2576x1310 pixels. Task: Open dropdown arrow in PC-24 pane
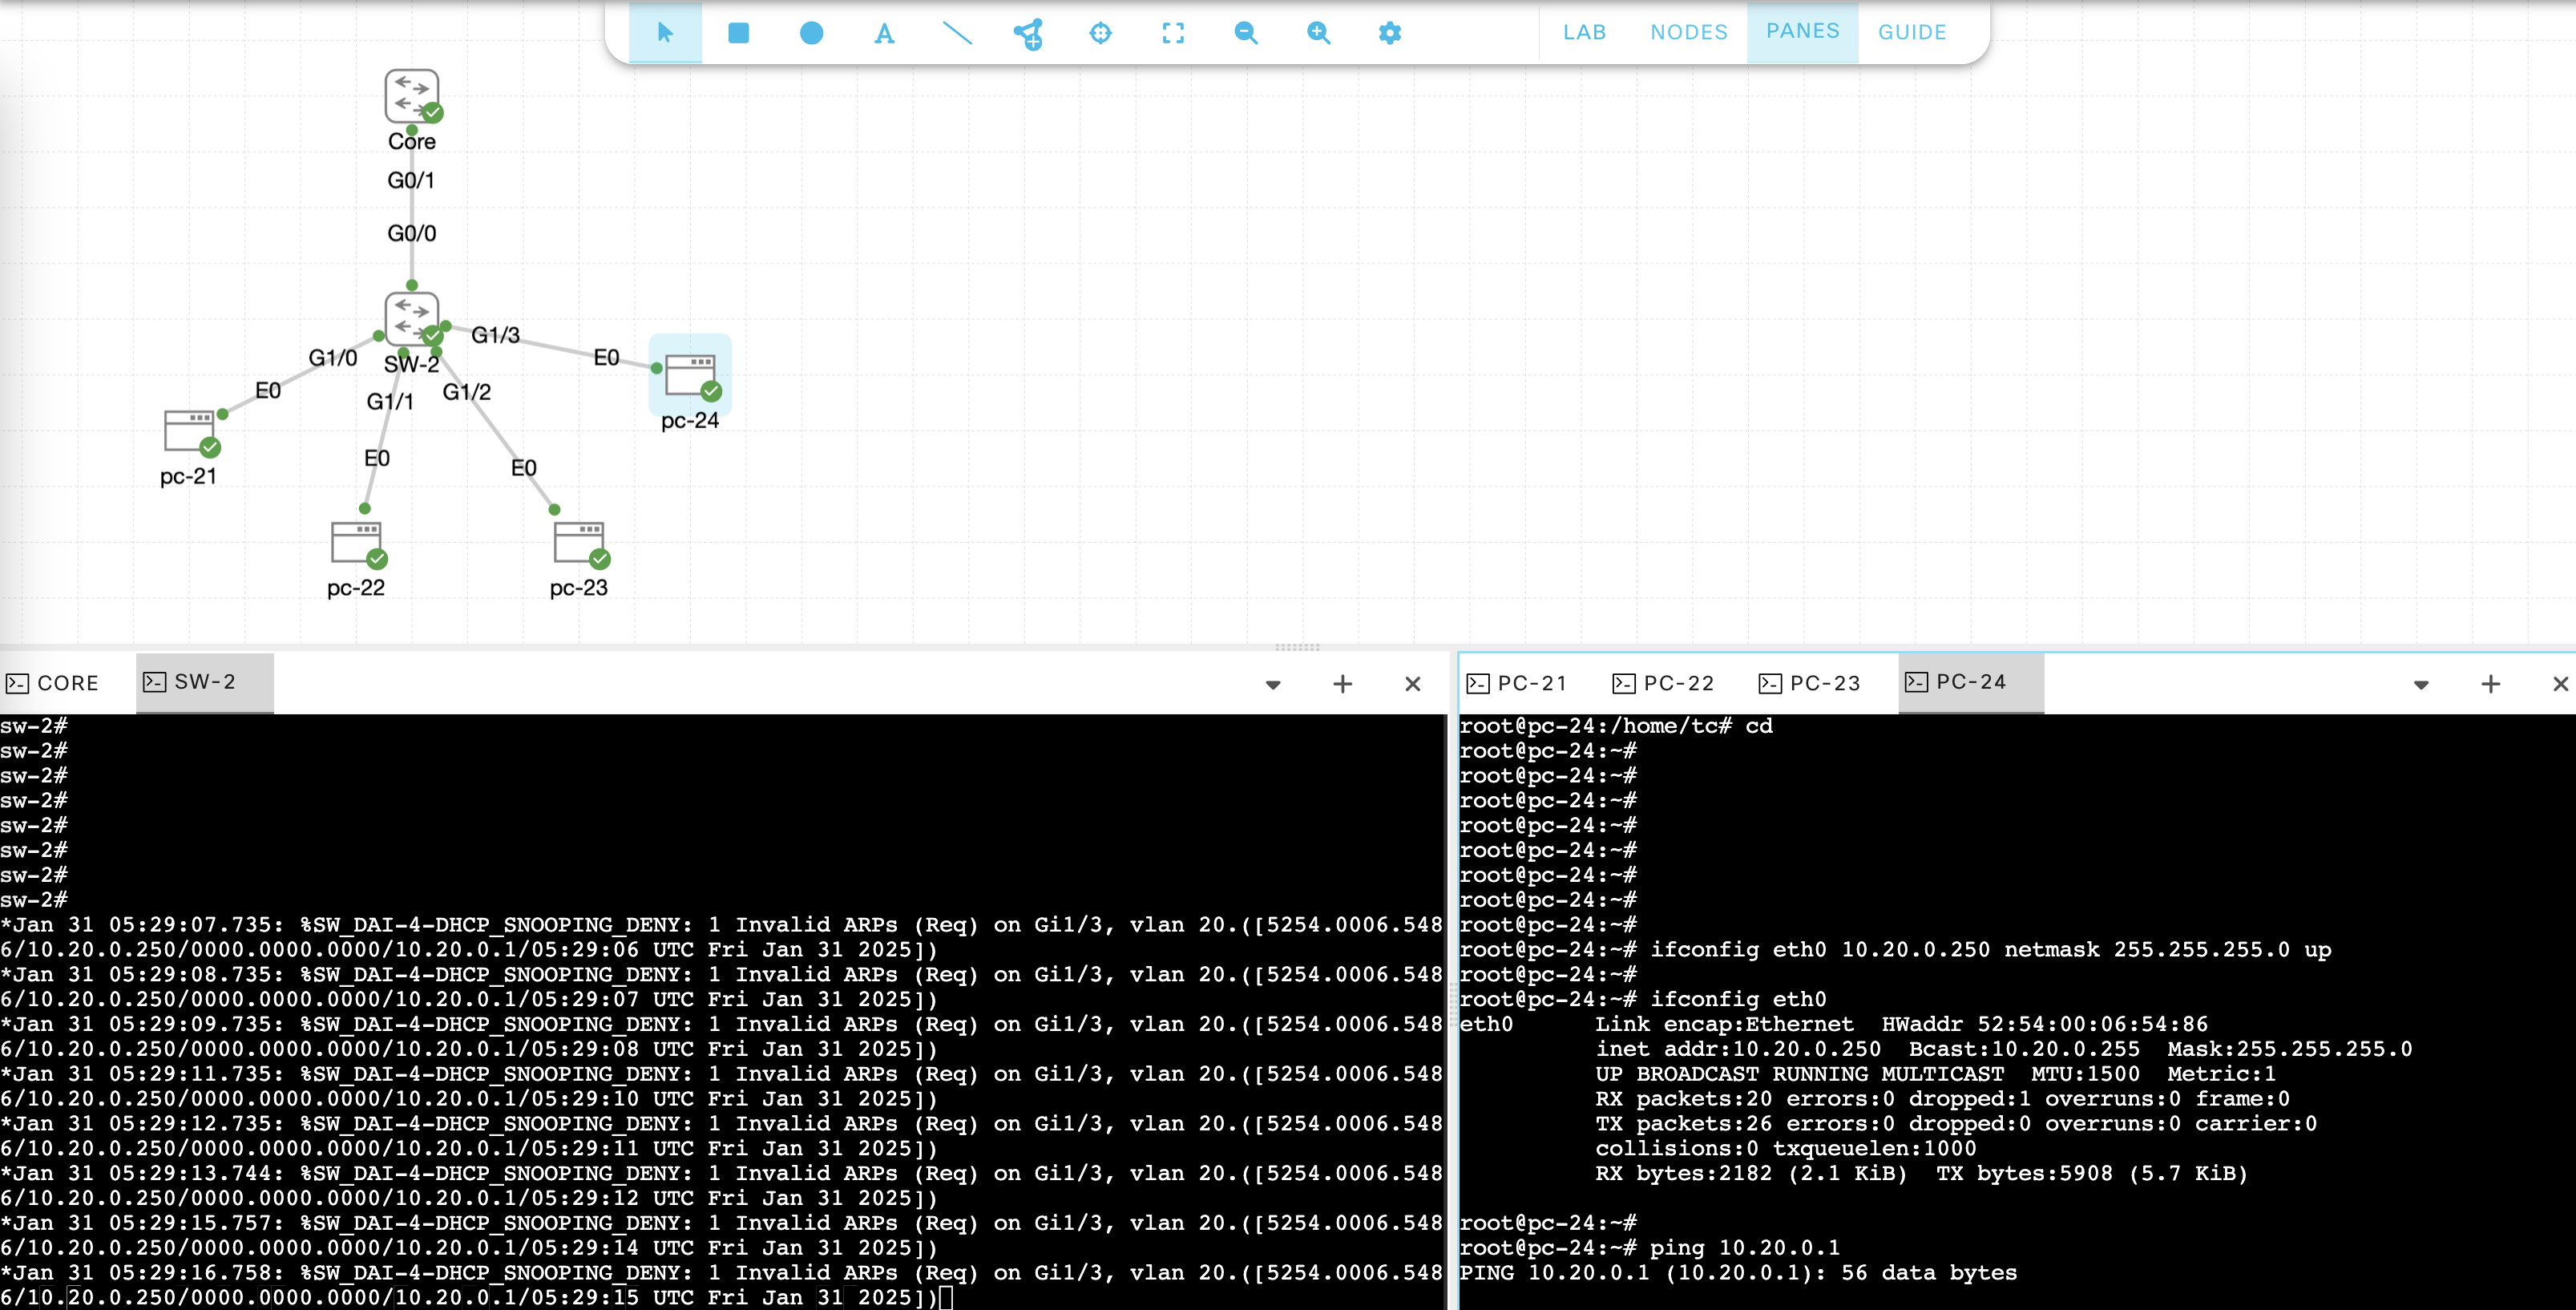tap(2421, 685)
